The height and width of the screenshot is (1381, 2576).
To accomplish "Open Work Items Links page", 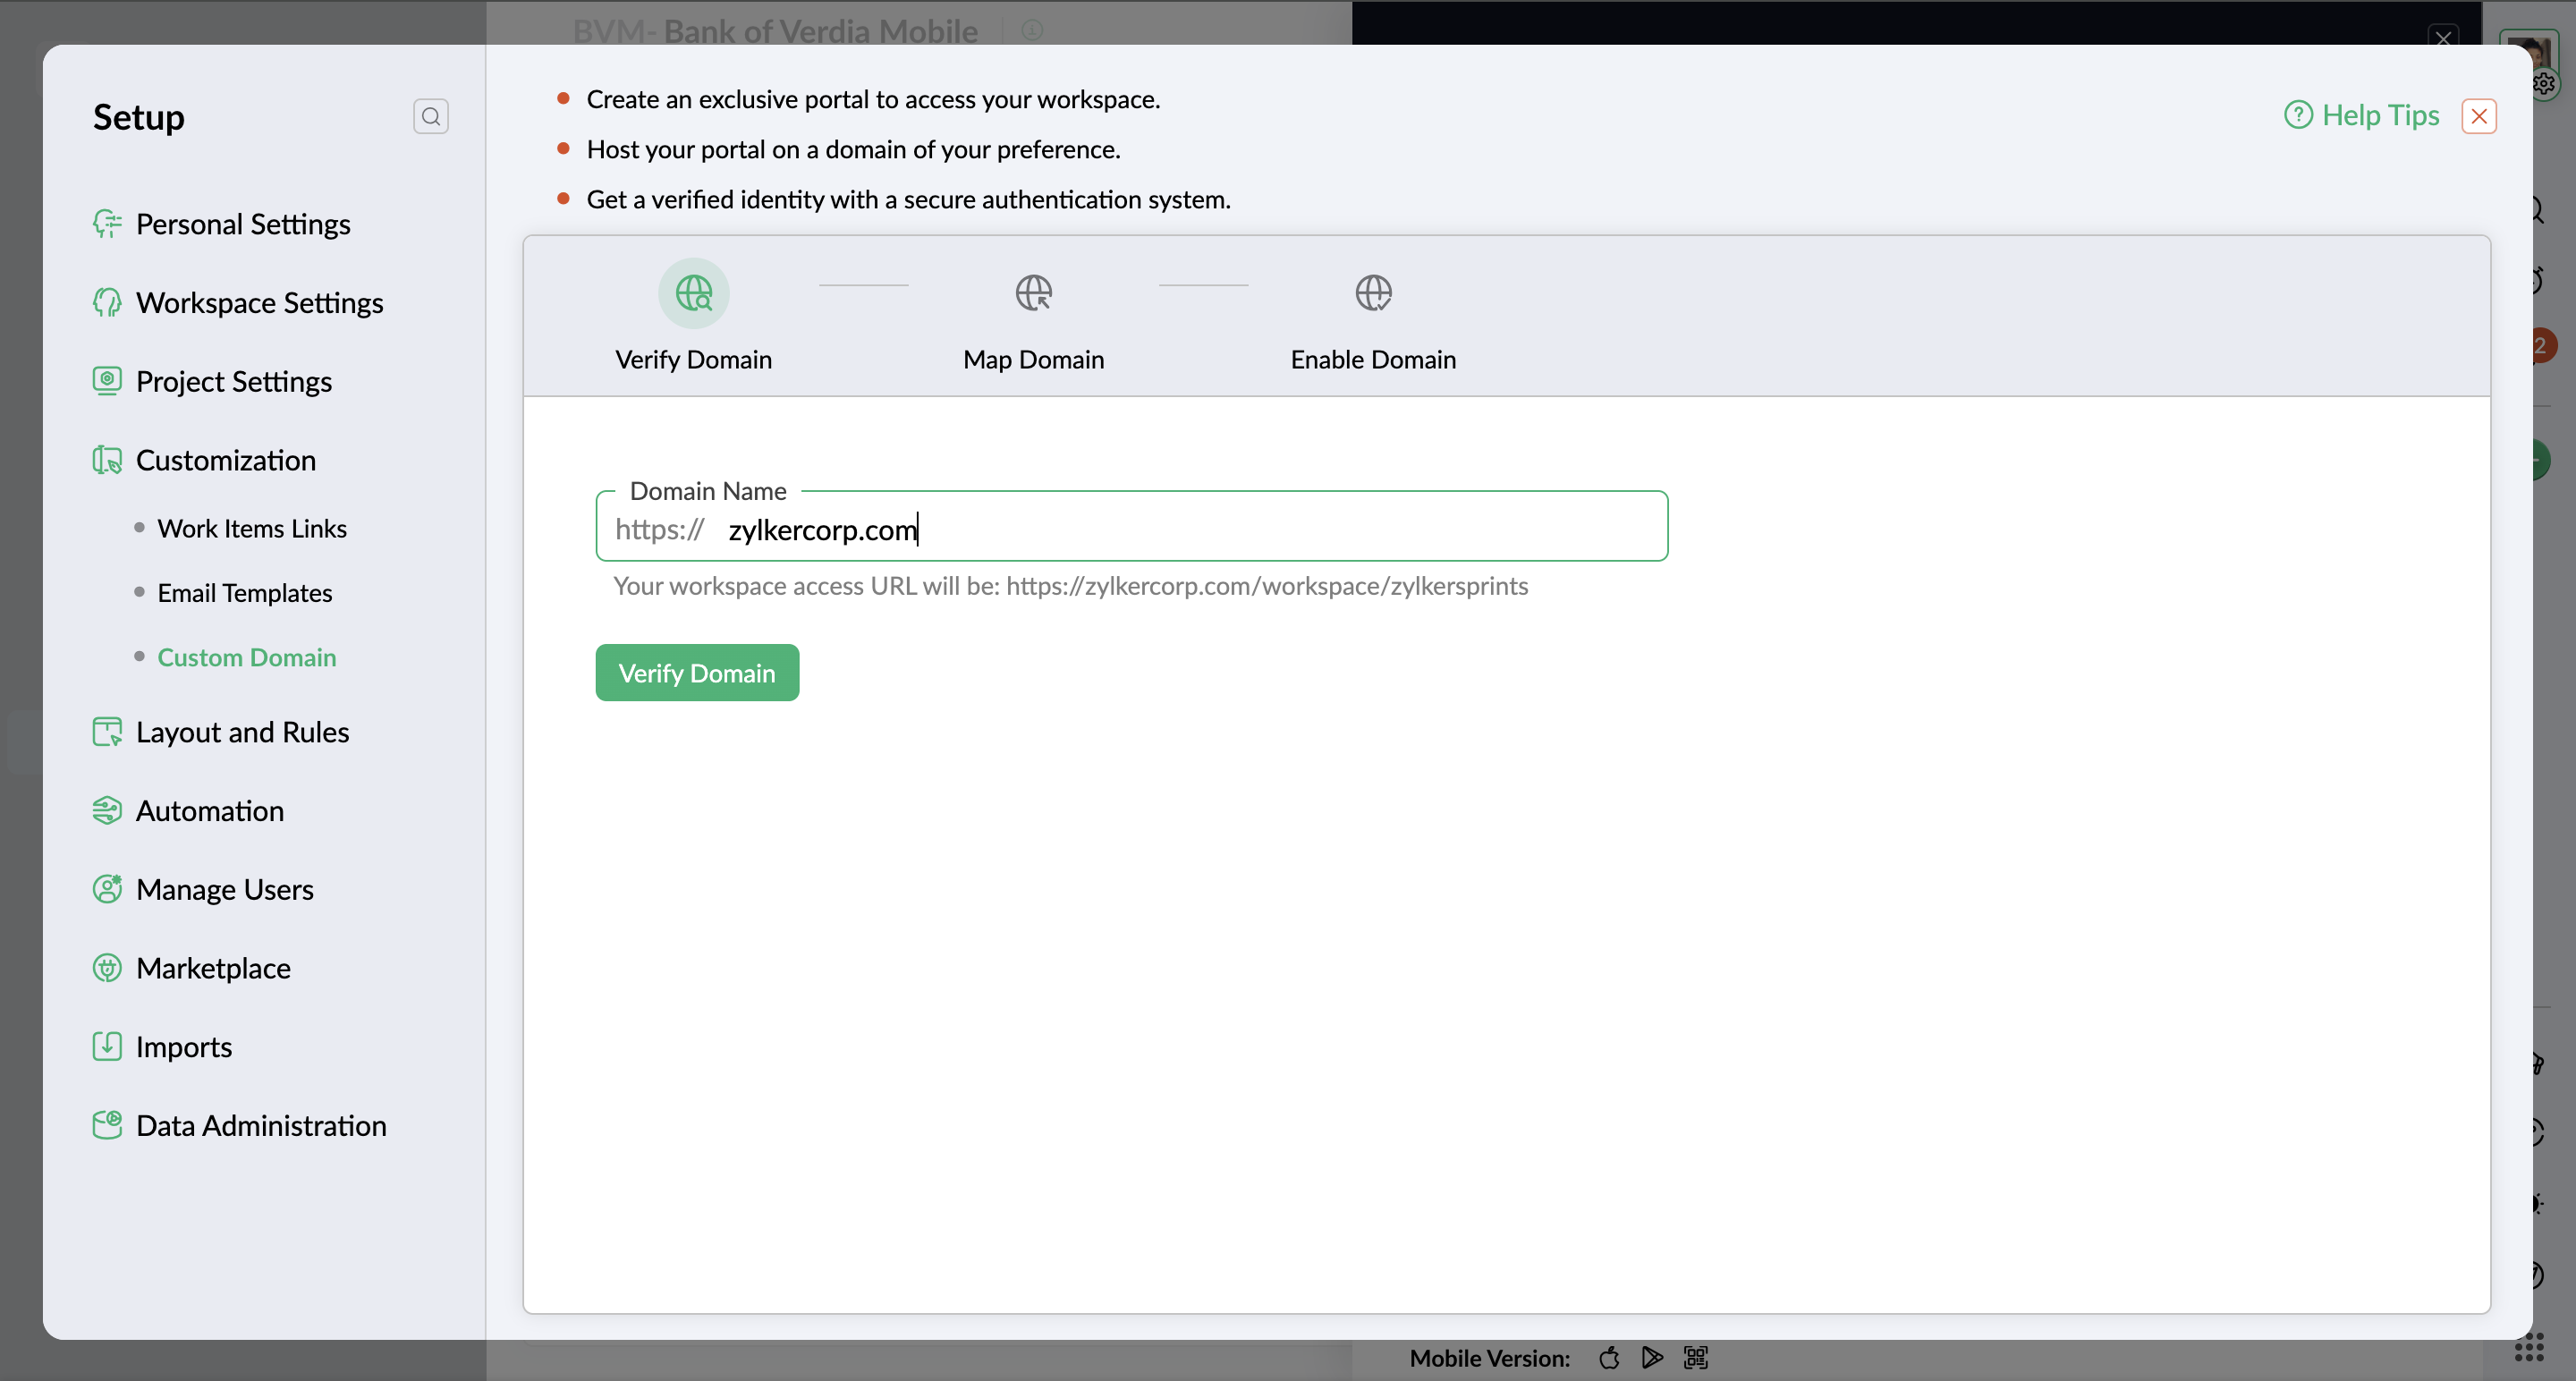I will click(252, 529).
